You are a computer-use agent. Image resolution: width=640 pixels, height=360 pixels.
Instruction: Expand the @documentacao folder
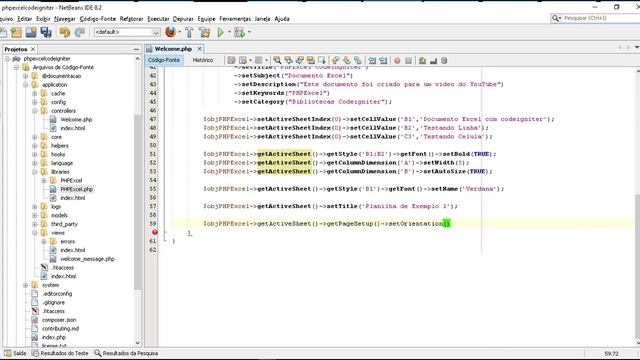[25, 76]
